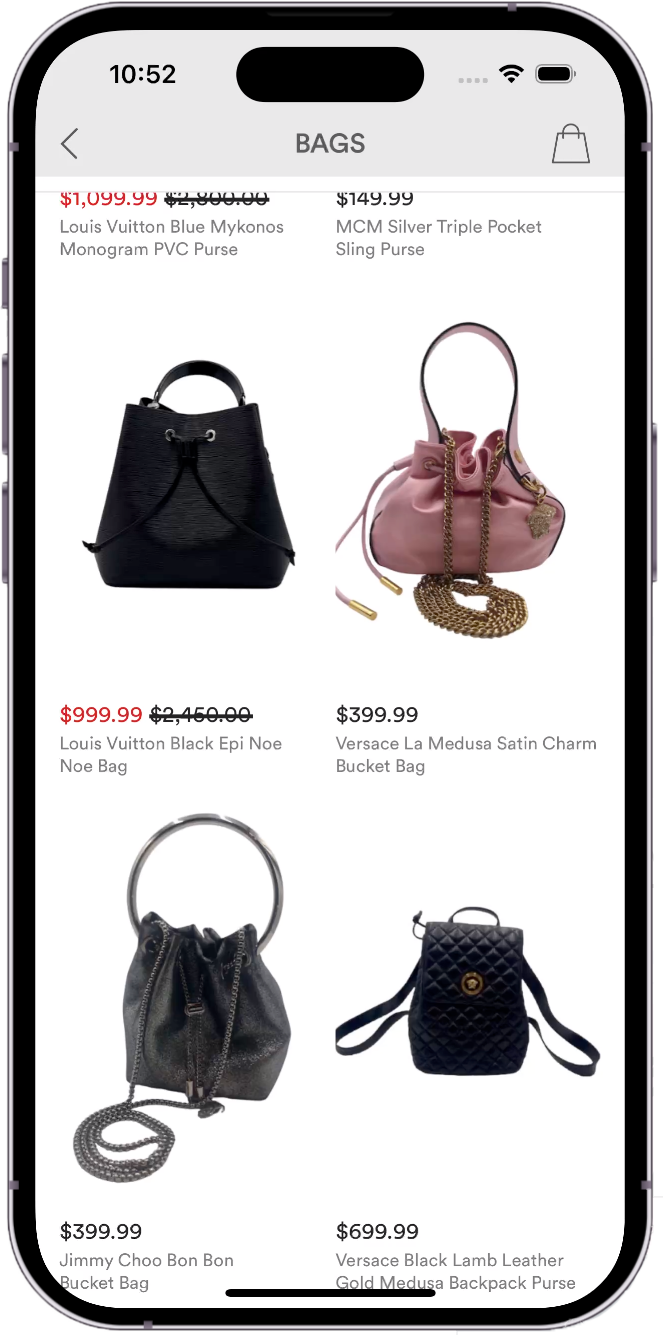Open Versace La Medusa Satin Charm Bucket Bag
The width and height of the screenshot is (663, 1335).
pyautogui.click(x=466, y=755)
